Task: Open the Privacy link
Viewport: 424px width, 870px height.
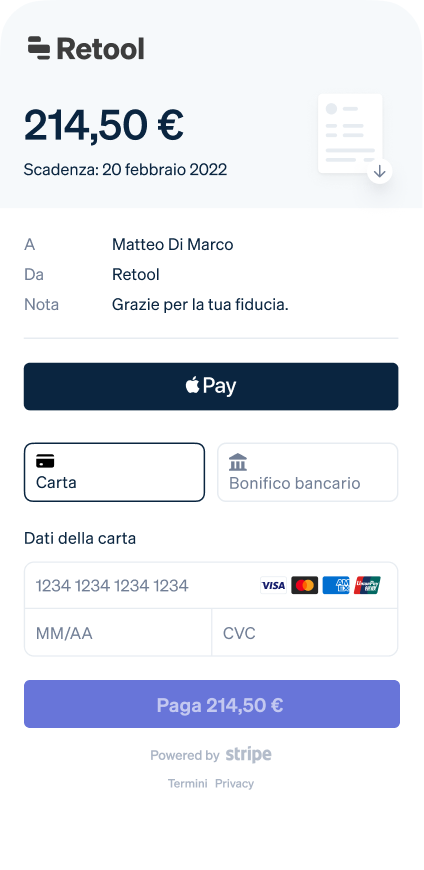Action: point(234,783)
